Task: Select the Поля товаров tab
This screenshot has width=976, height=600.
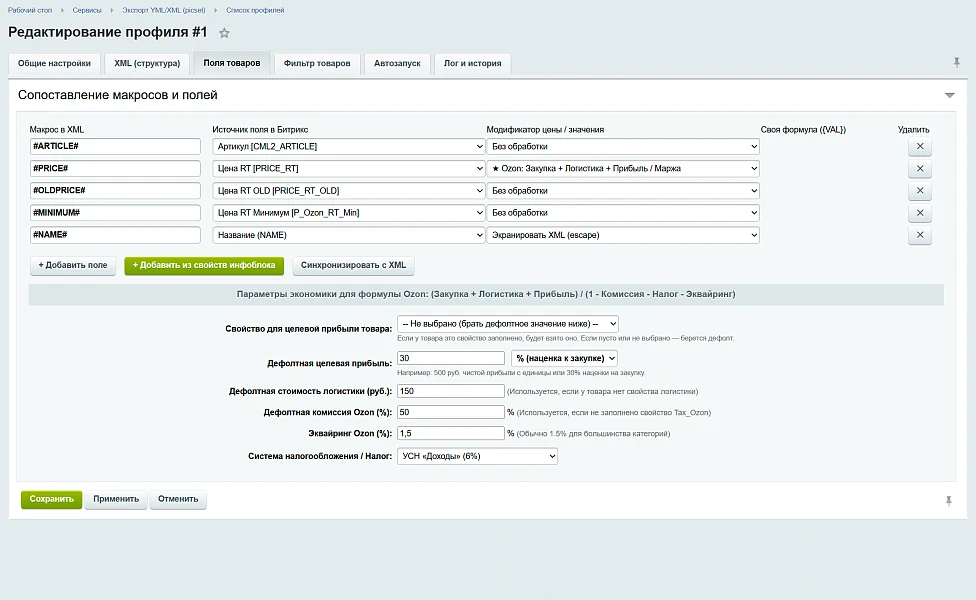Action: coord(232,63)
